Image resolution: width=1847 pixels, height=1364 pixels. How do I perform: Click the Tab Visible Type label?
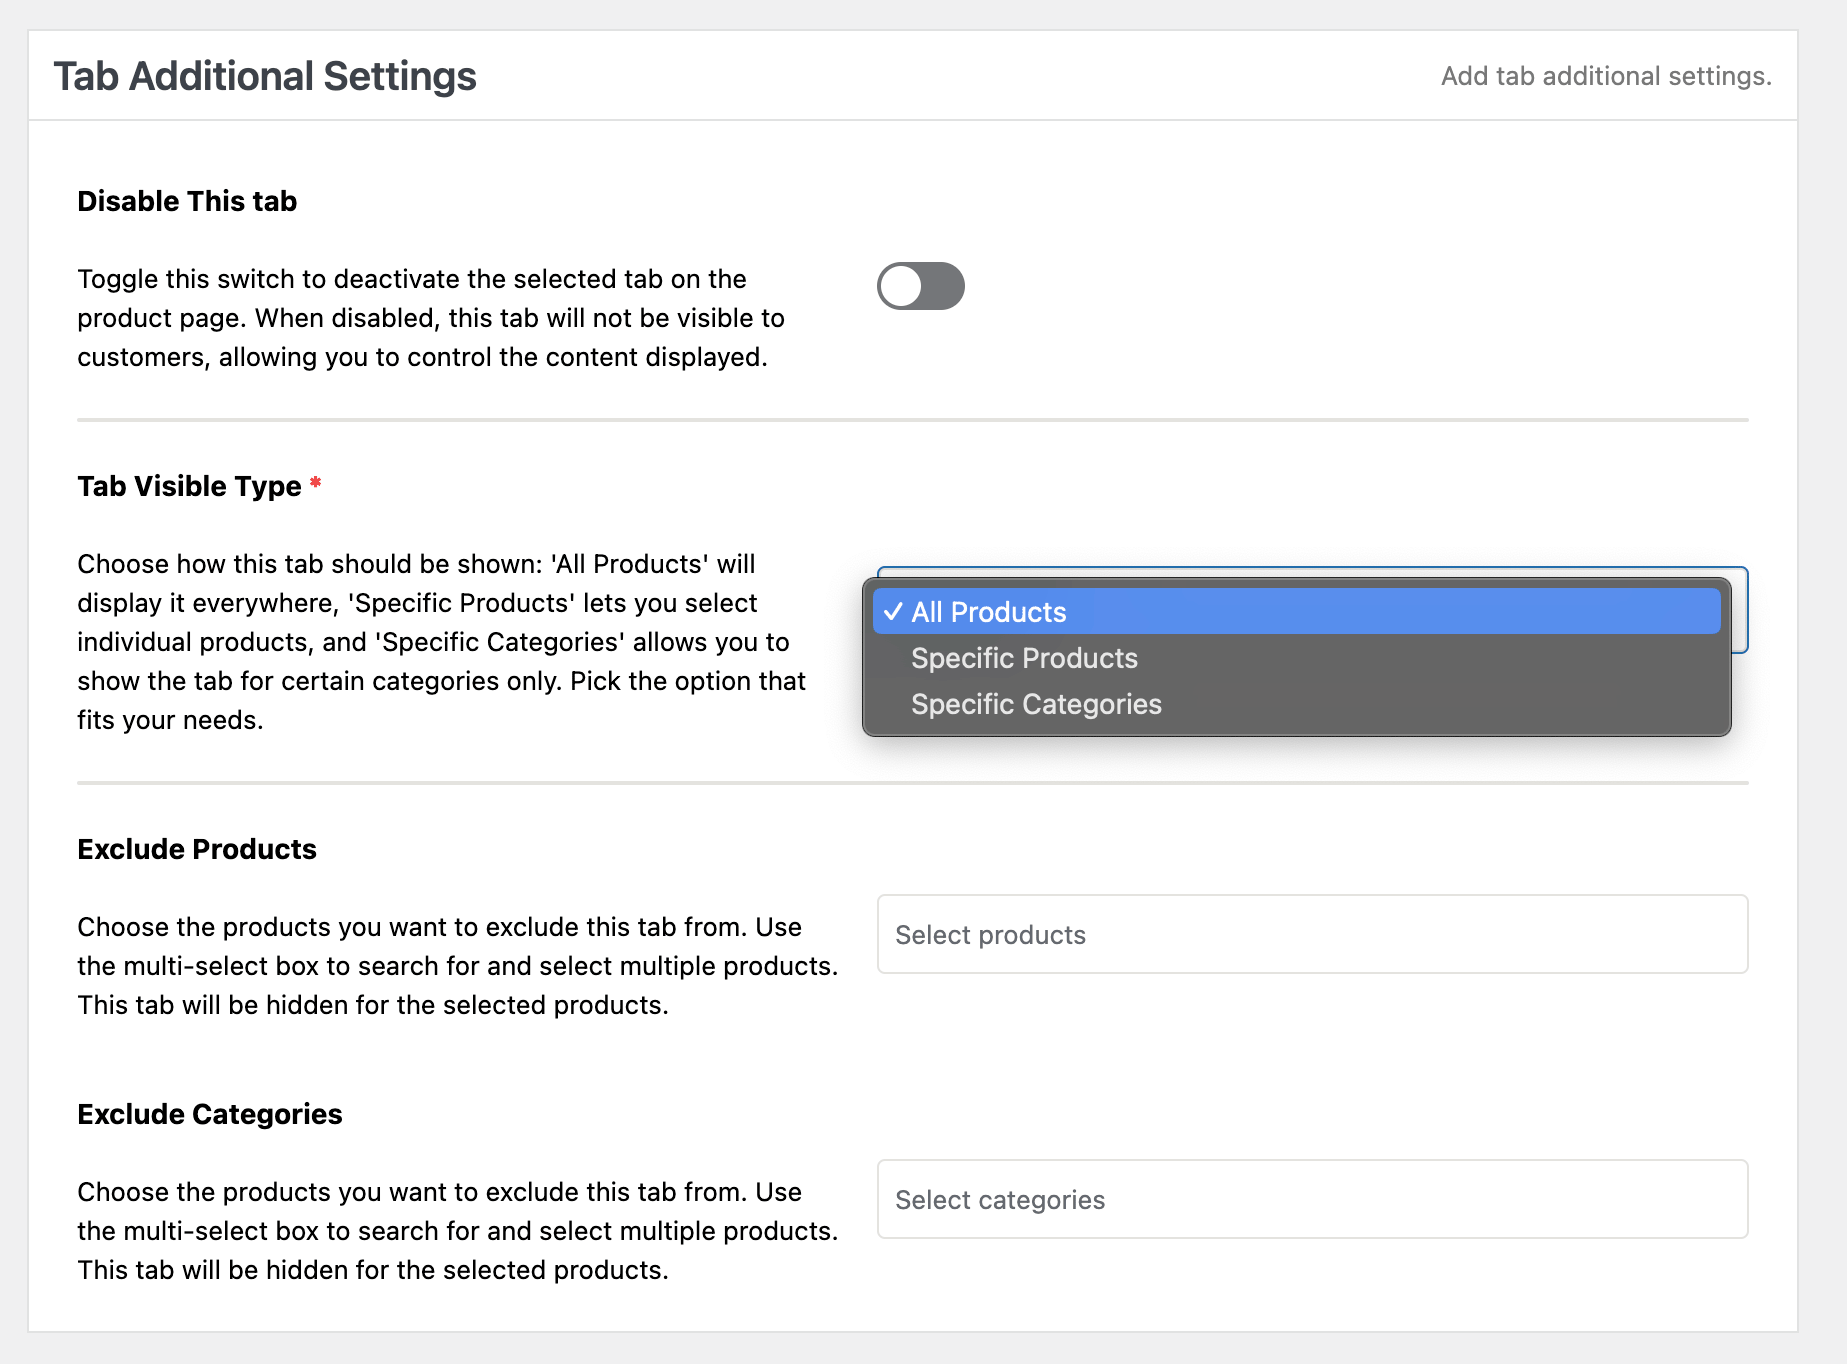pos(190,486)
